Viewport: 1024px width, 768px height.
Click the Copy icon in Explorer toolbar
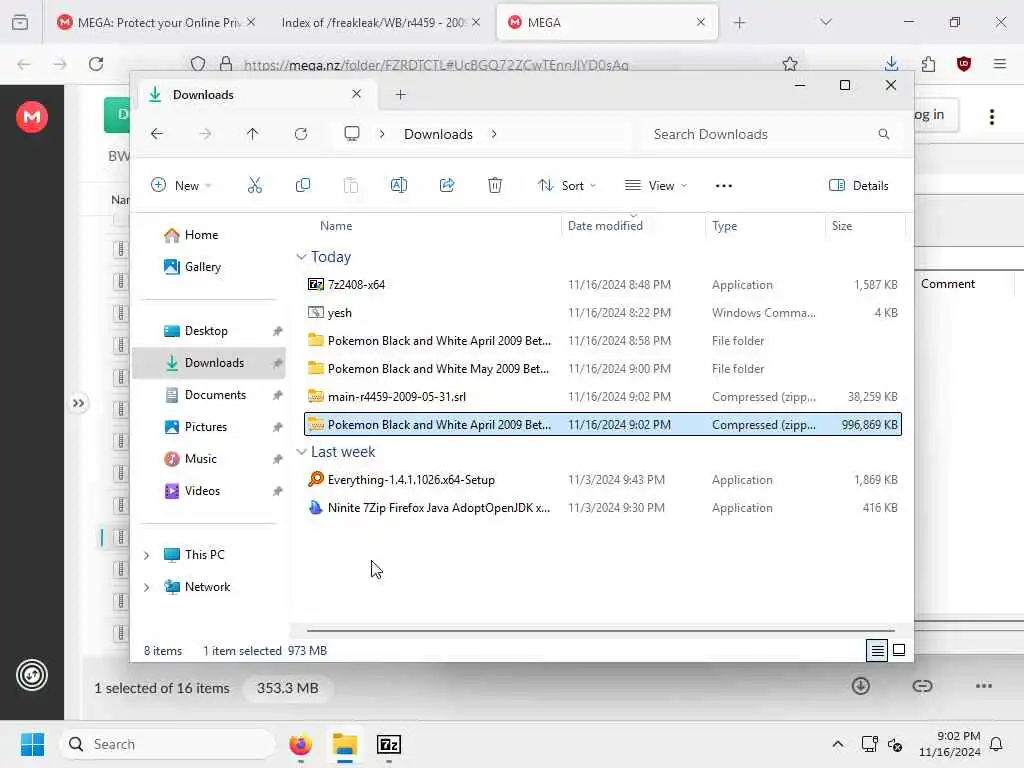[302, 185]
